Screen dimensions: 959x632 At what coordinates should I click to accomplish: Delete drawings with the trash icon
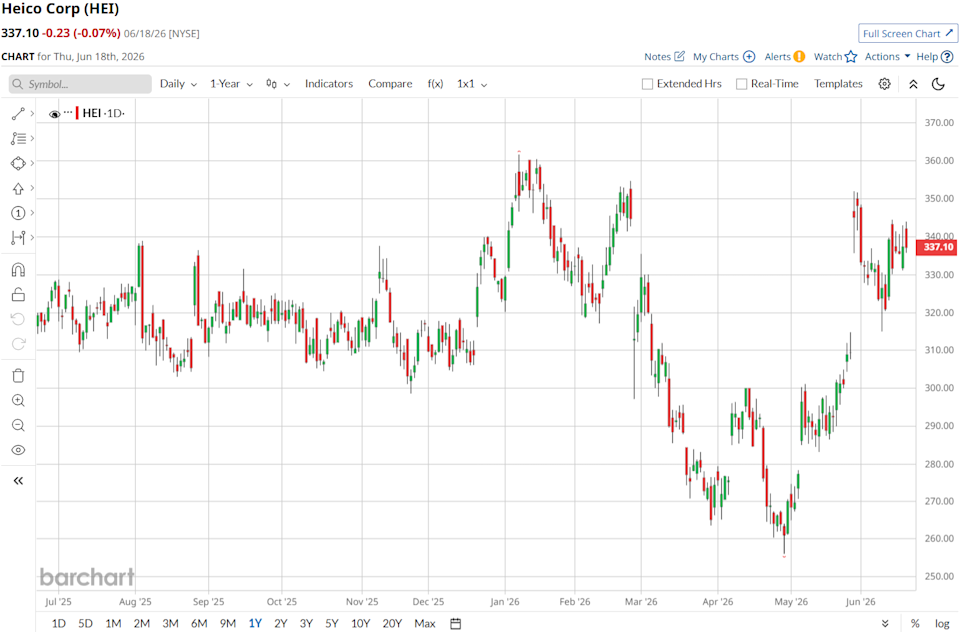click(18, 376)
